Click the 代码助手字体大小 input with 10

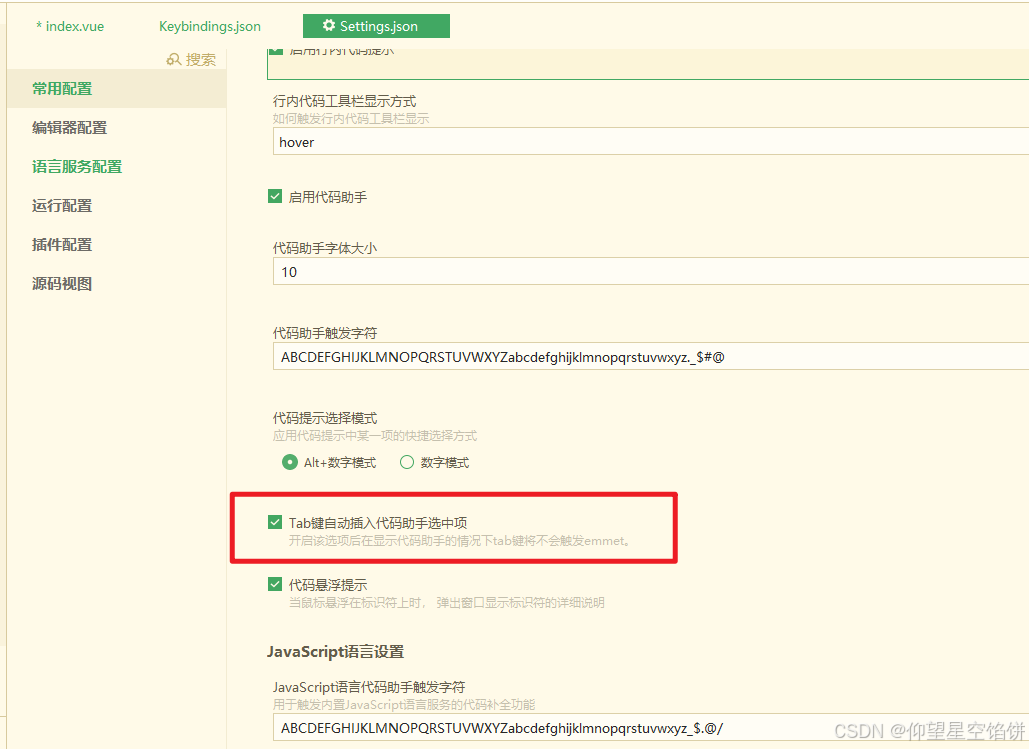click(650, 272)
